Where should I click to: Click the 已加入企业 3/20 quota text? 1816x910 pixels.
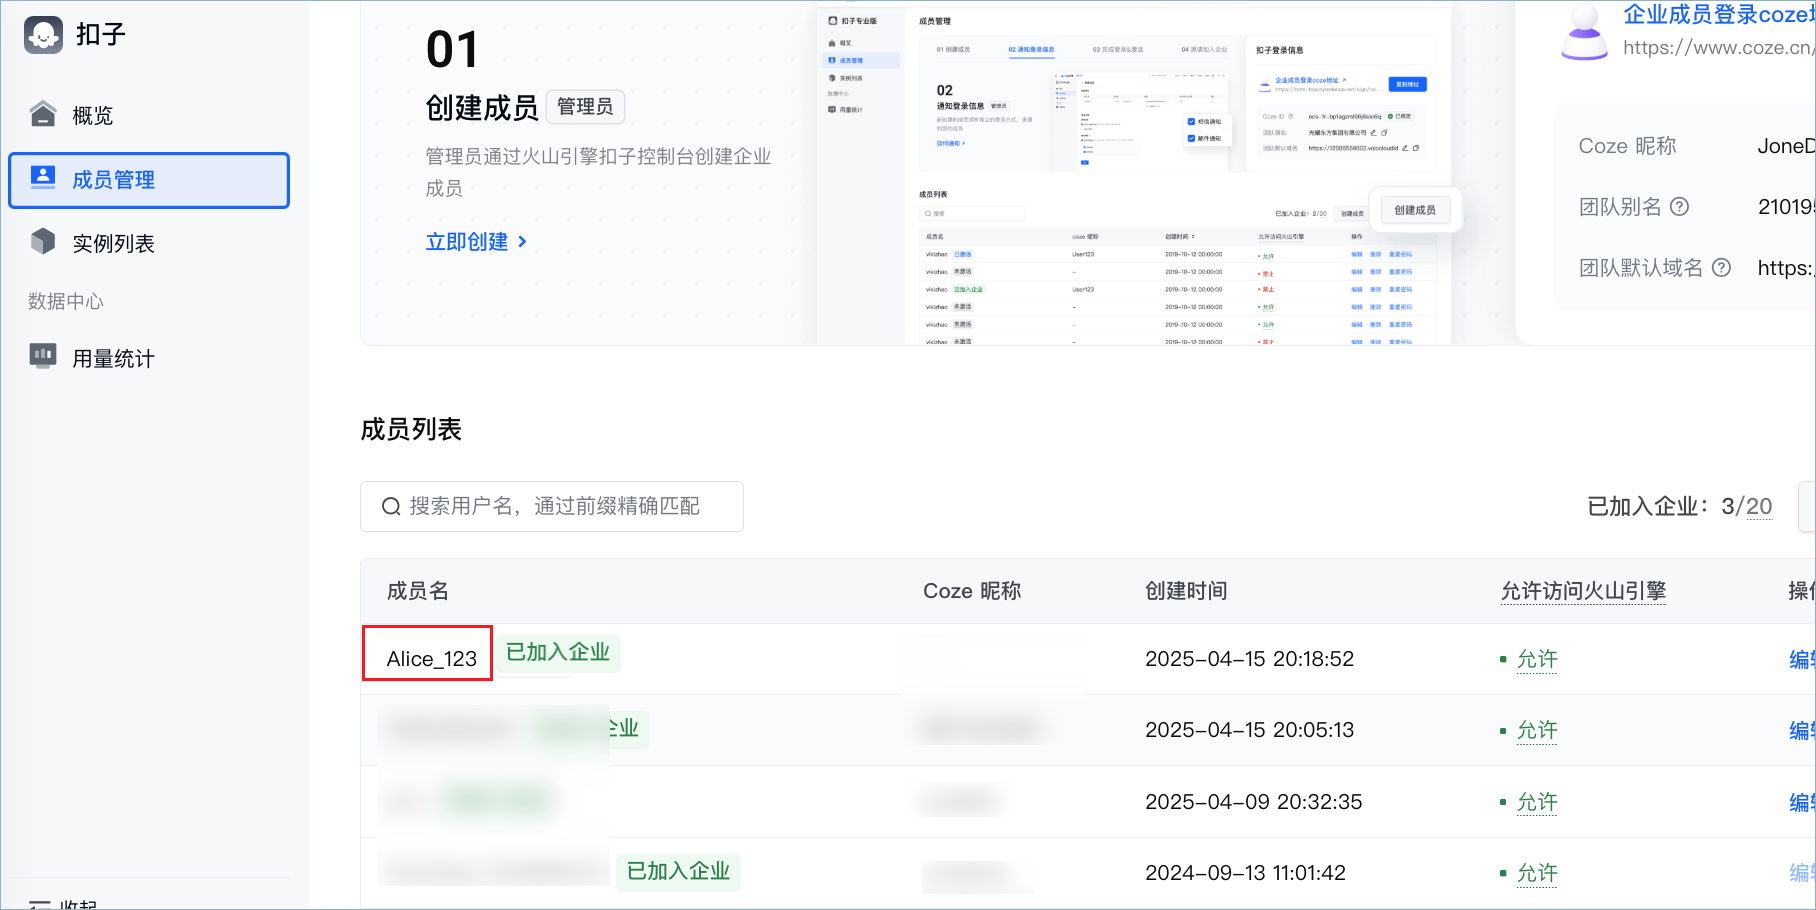click(x=1680, y=507)
